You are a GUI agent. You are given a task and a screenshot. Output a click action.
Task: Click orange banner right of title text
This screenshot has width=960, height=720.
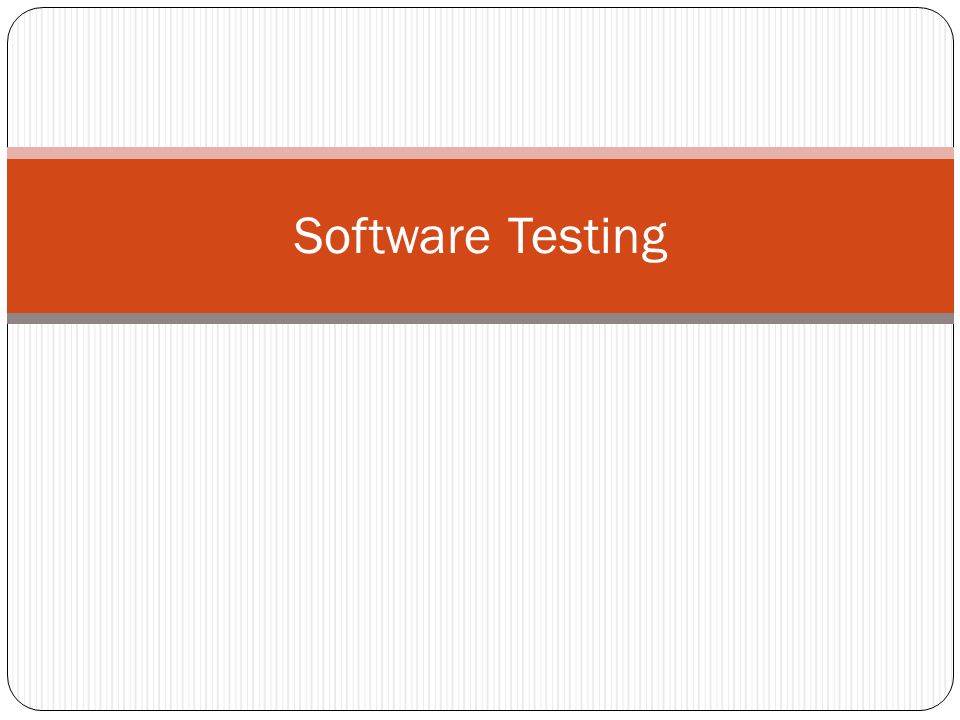[x=811, y=236]
